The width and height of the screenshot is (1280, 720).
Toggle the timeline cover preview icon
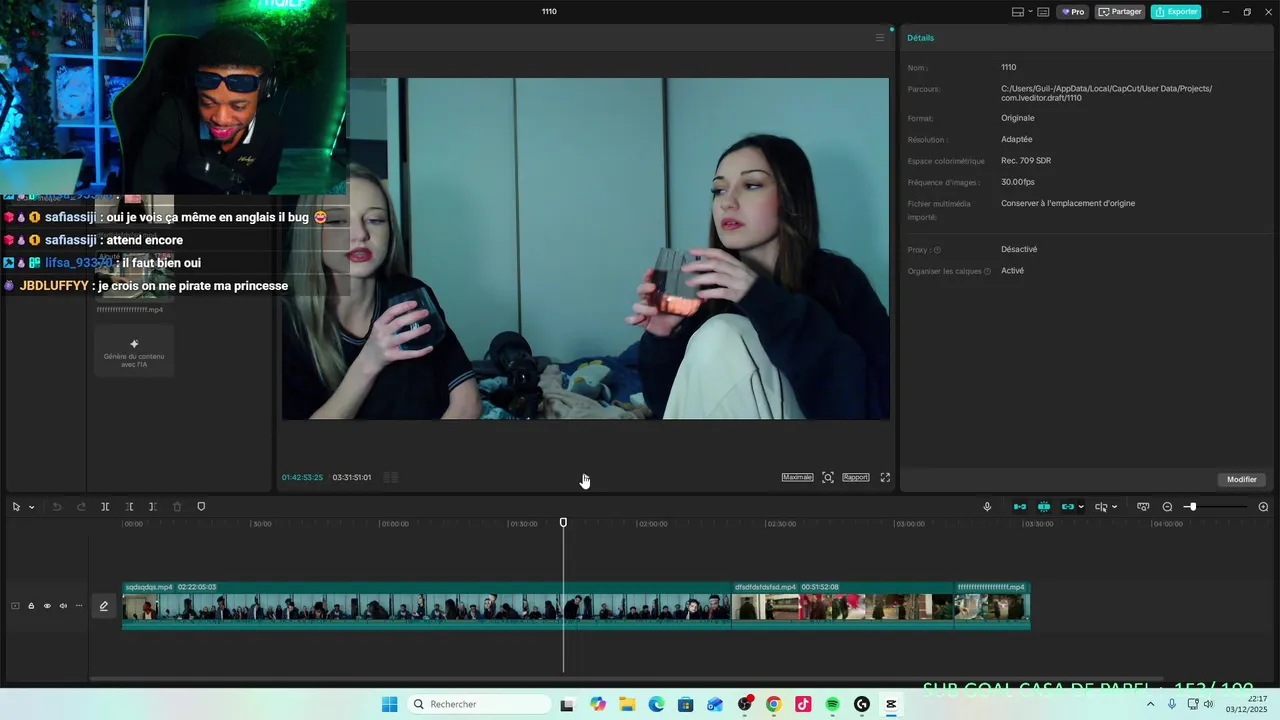[x=1143, y=507]
